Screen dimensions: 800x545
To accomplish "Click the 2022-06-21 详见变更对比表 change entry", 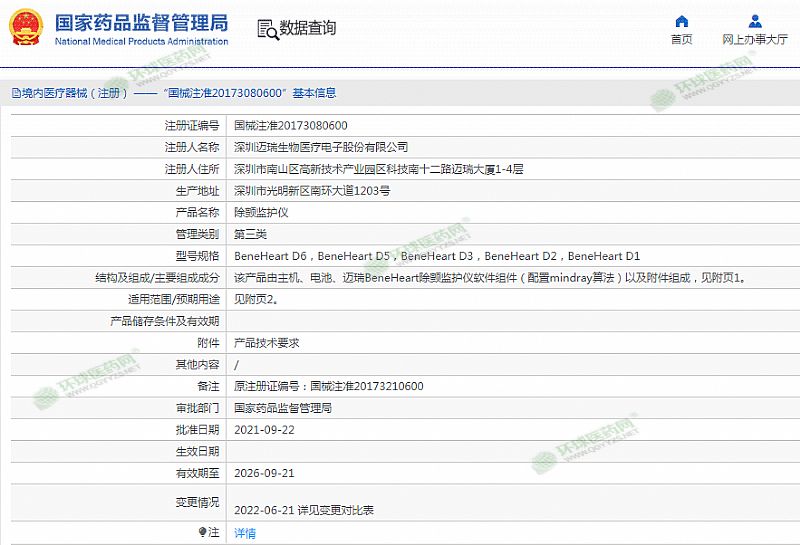I will 304,509.
